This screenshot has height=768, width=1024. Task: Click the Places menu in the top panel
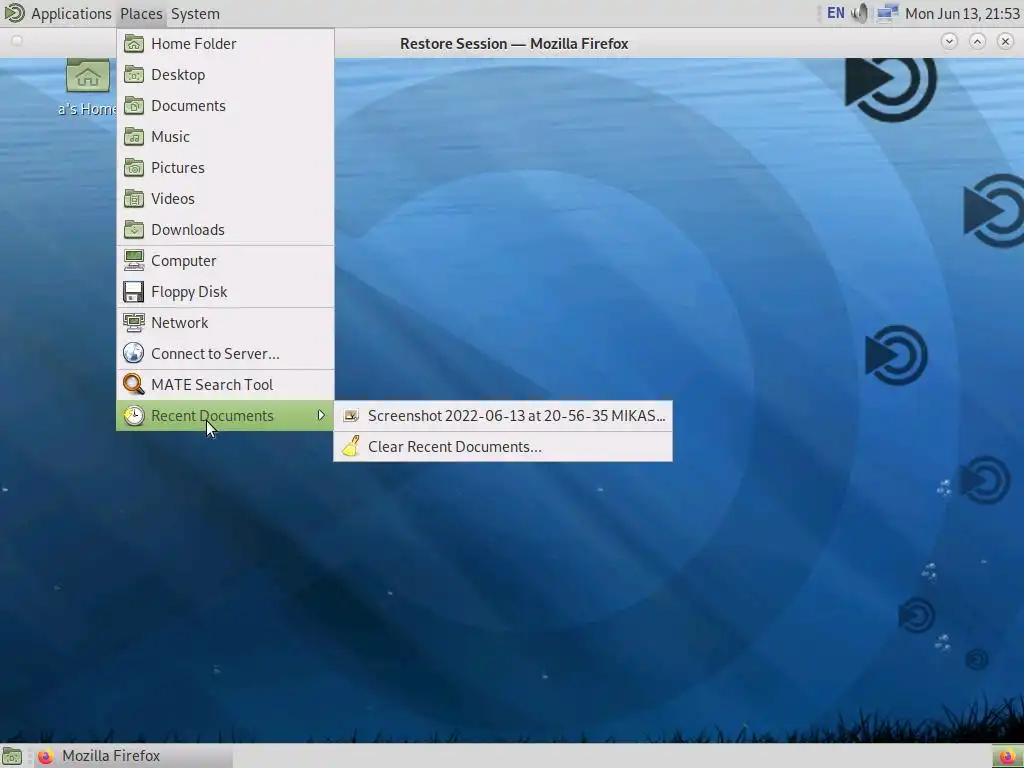[141, 14]
